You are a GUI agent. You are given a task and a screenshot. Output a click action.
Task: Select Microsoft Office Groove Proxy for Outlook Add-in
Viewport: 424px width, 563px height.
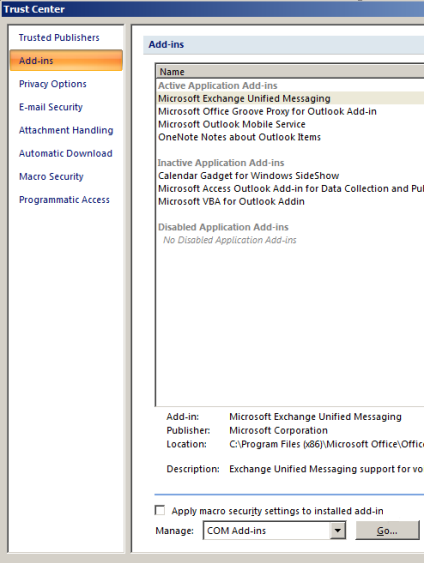pos(291,111)
